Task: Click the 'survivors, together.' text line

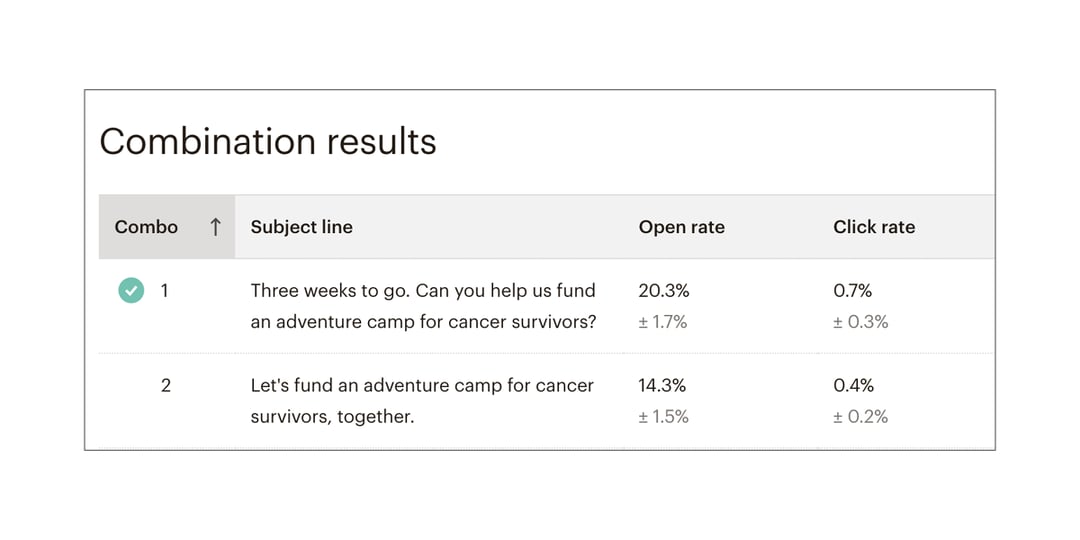Action: pyautogui.click(x=332, y=417)
